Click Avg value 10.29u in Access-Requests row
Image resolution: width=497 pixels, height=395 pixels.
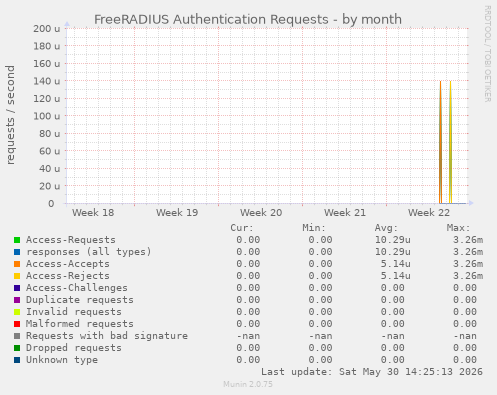[393, 240]
